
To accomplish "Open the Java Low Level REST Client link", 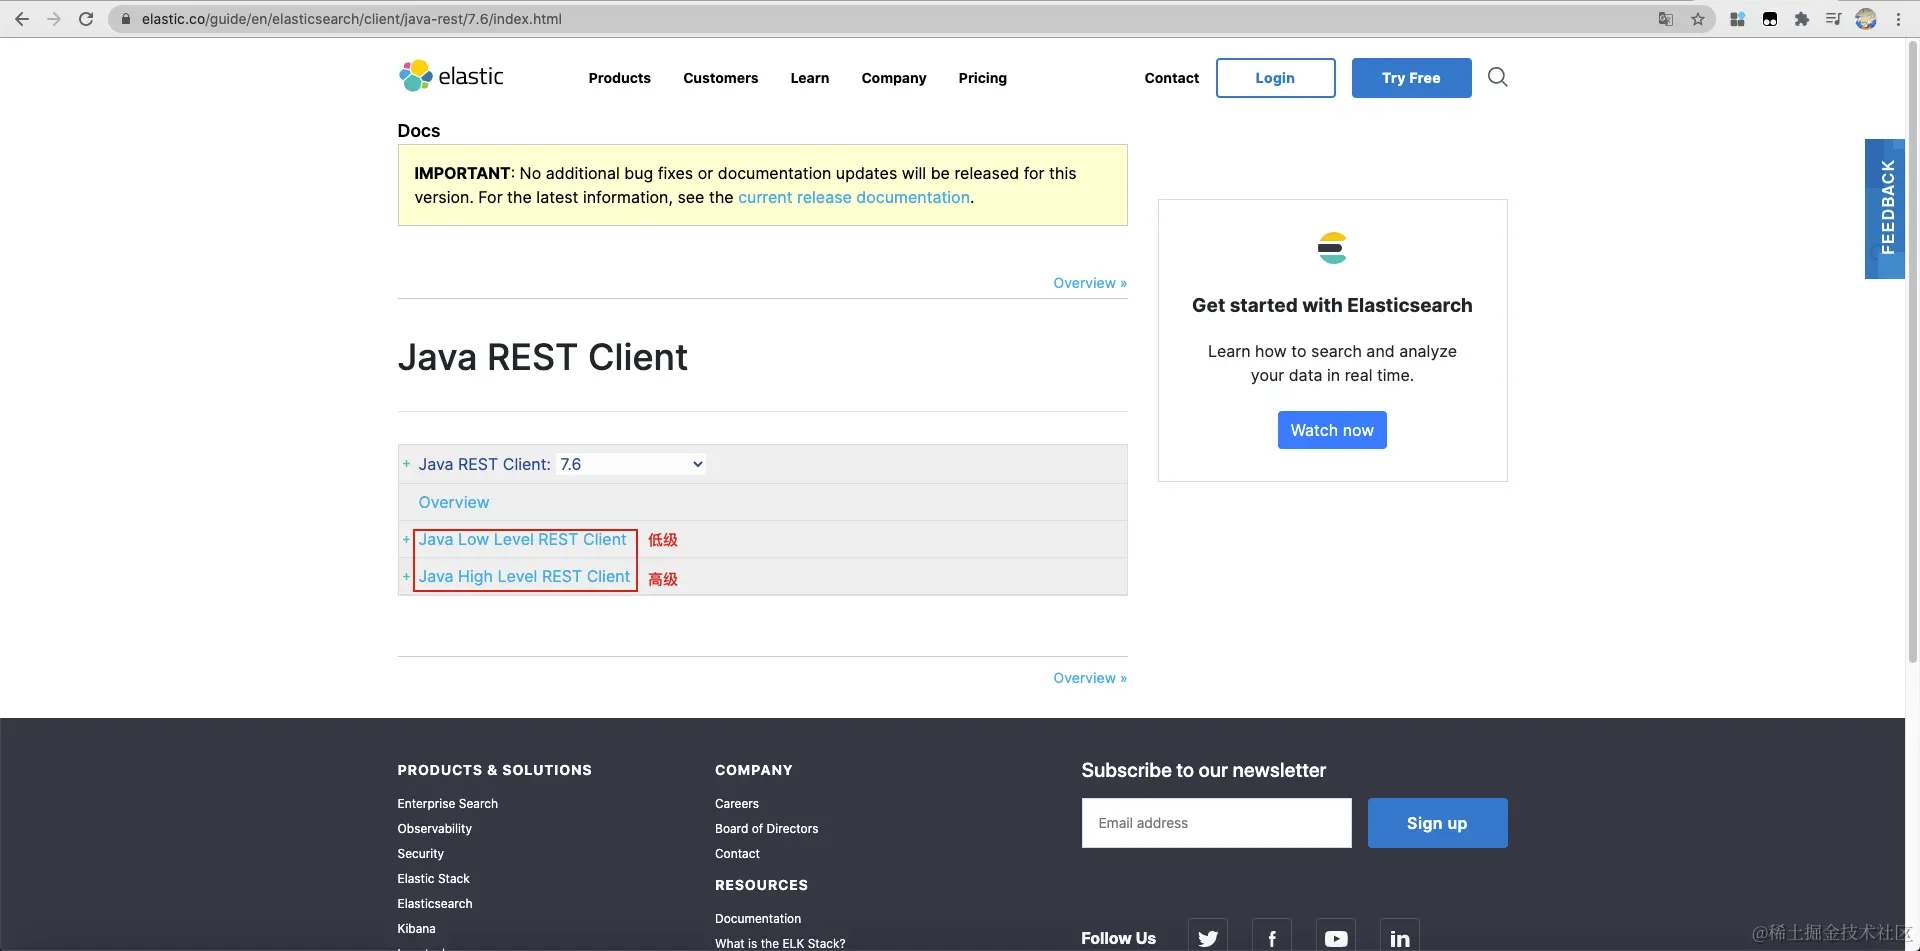I will coord(523,540).
